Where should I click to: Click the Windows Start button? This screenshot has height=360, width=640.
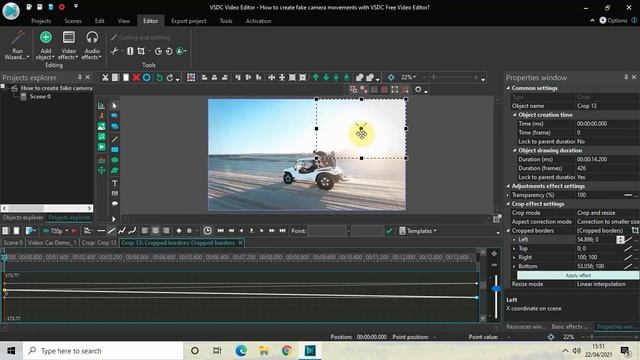click(11, 351)
